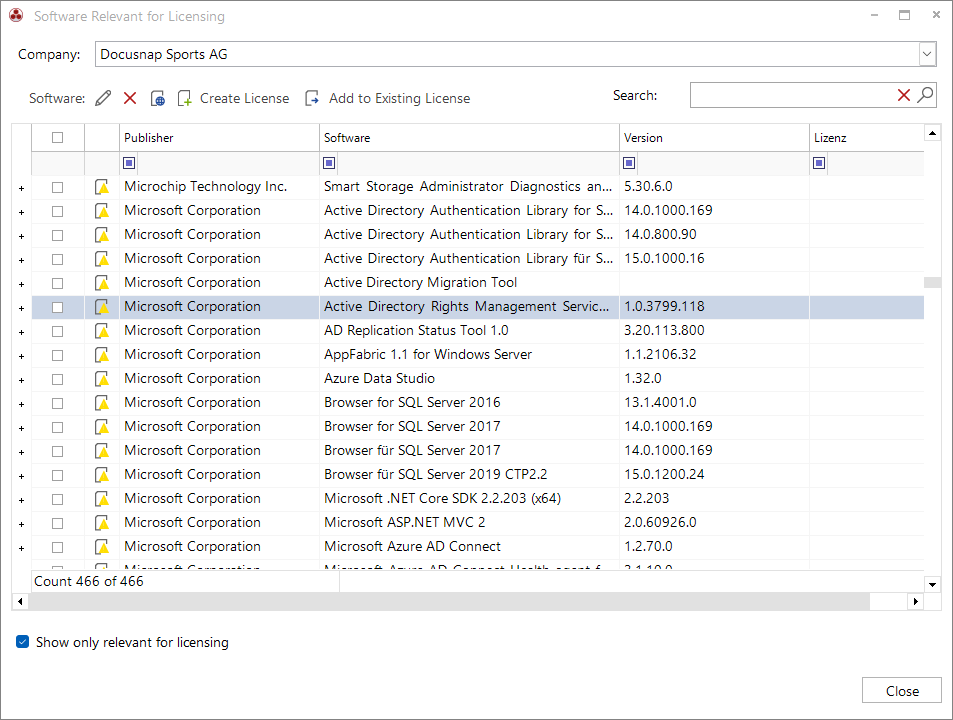Click the Lizenz column filter icon

(819, 163)
